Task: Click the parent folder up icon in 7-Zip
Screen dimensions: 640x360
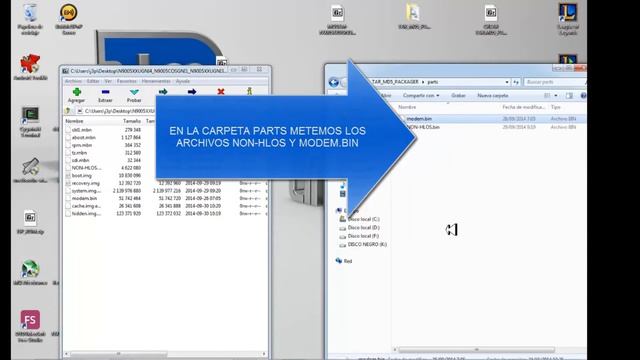Action: pyautogui.click(x=68, y=111)
